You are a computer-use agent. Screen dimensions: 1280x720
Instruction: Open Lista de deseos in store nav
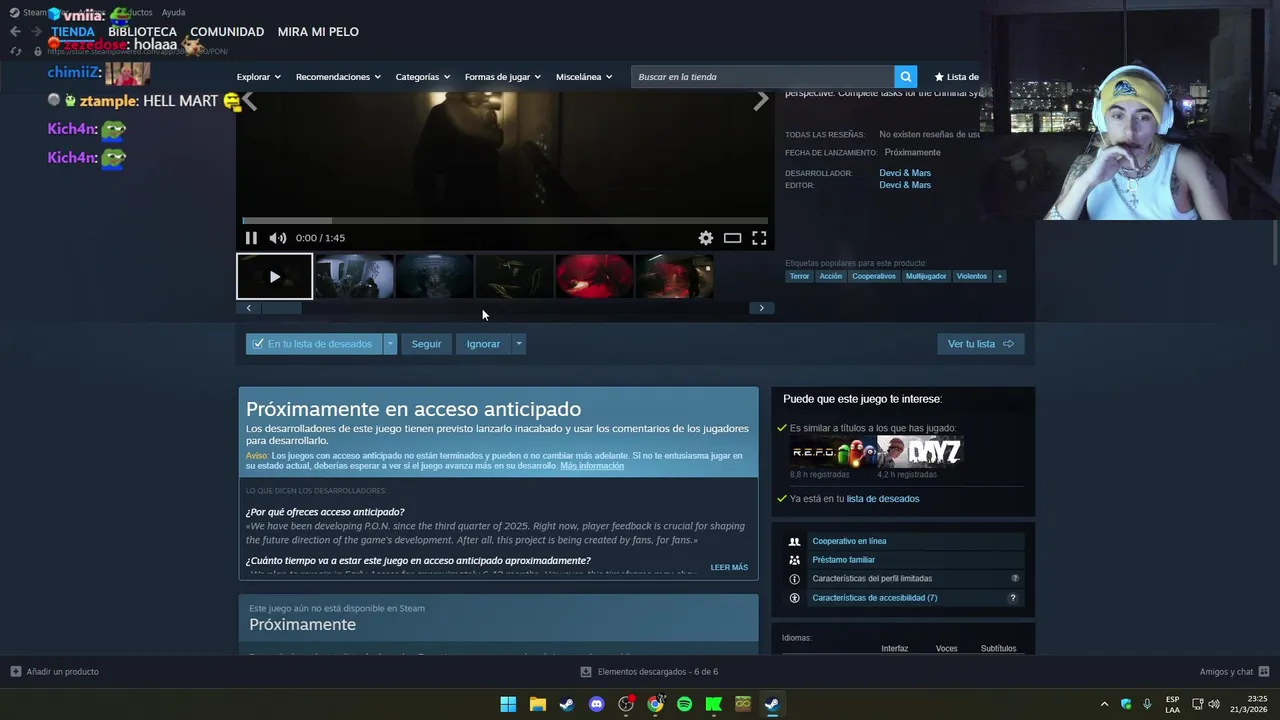tap(957, 77)
